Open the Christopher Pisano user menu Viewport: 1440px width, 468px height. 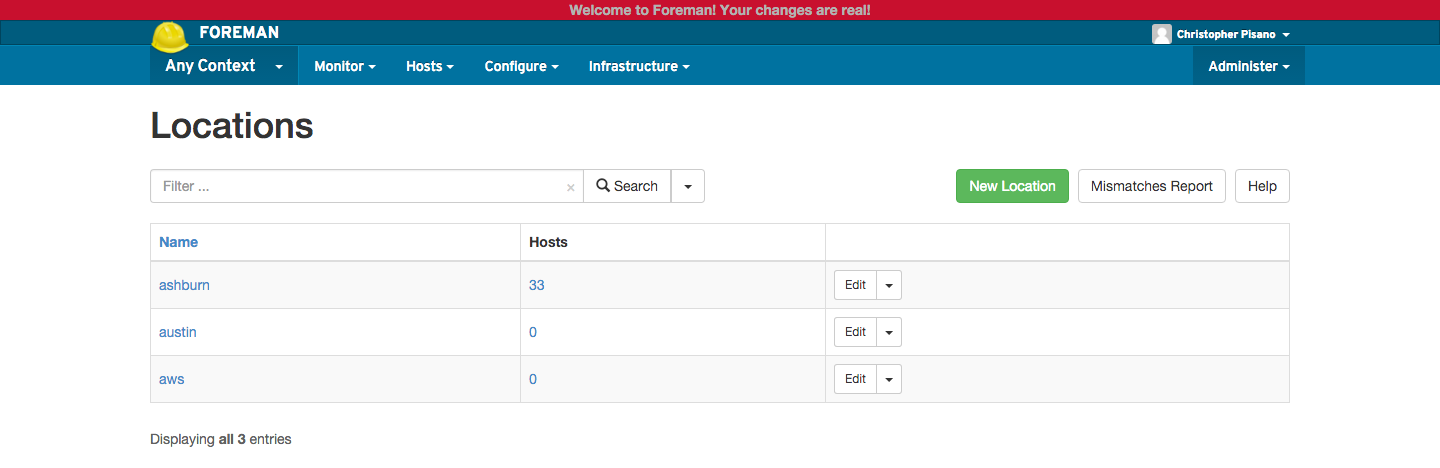(1232, 34)
